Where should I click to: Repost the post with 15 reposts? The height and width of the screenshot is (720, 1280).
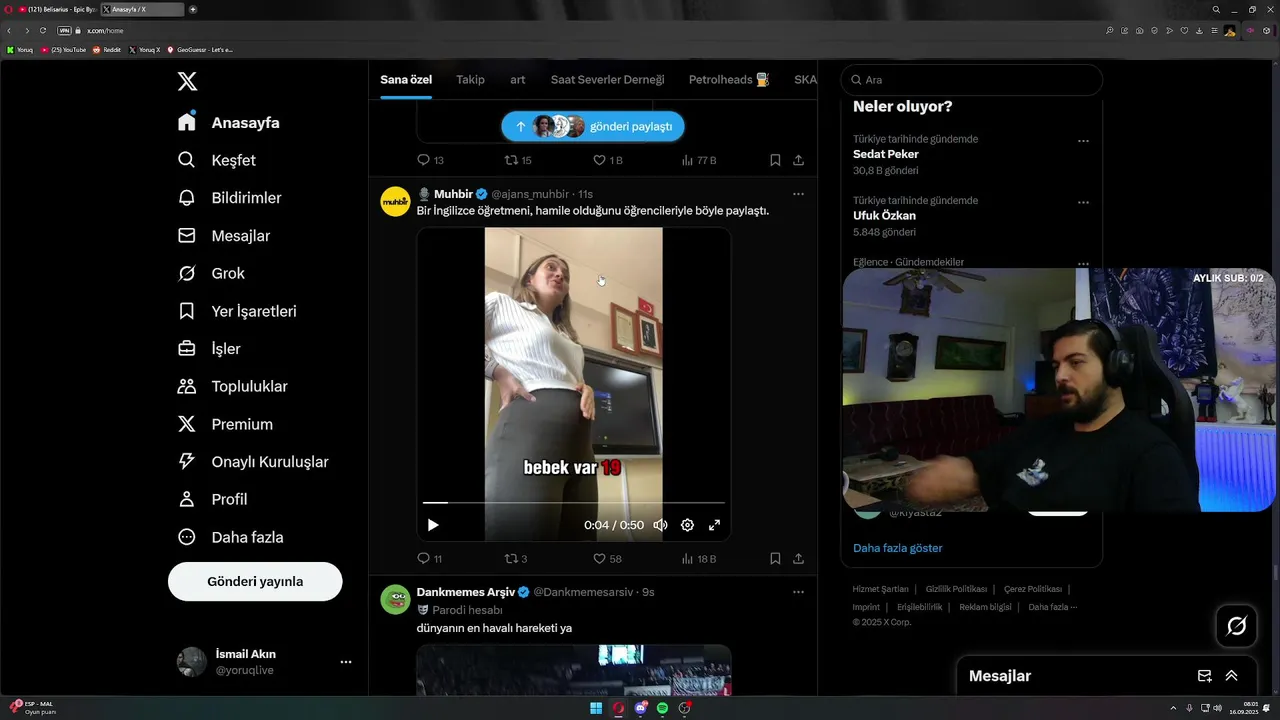coord(518,160)
